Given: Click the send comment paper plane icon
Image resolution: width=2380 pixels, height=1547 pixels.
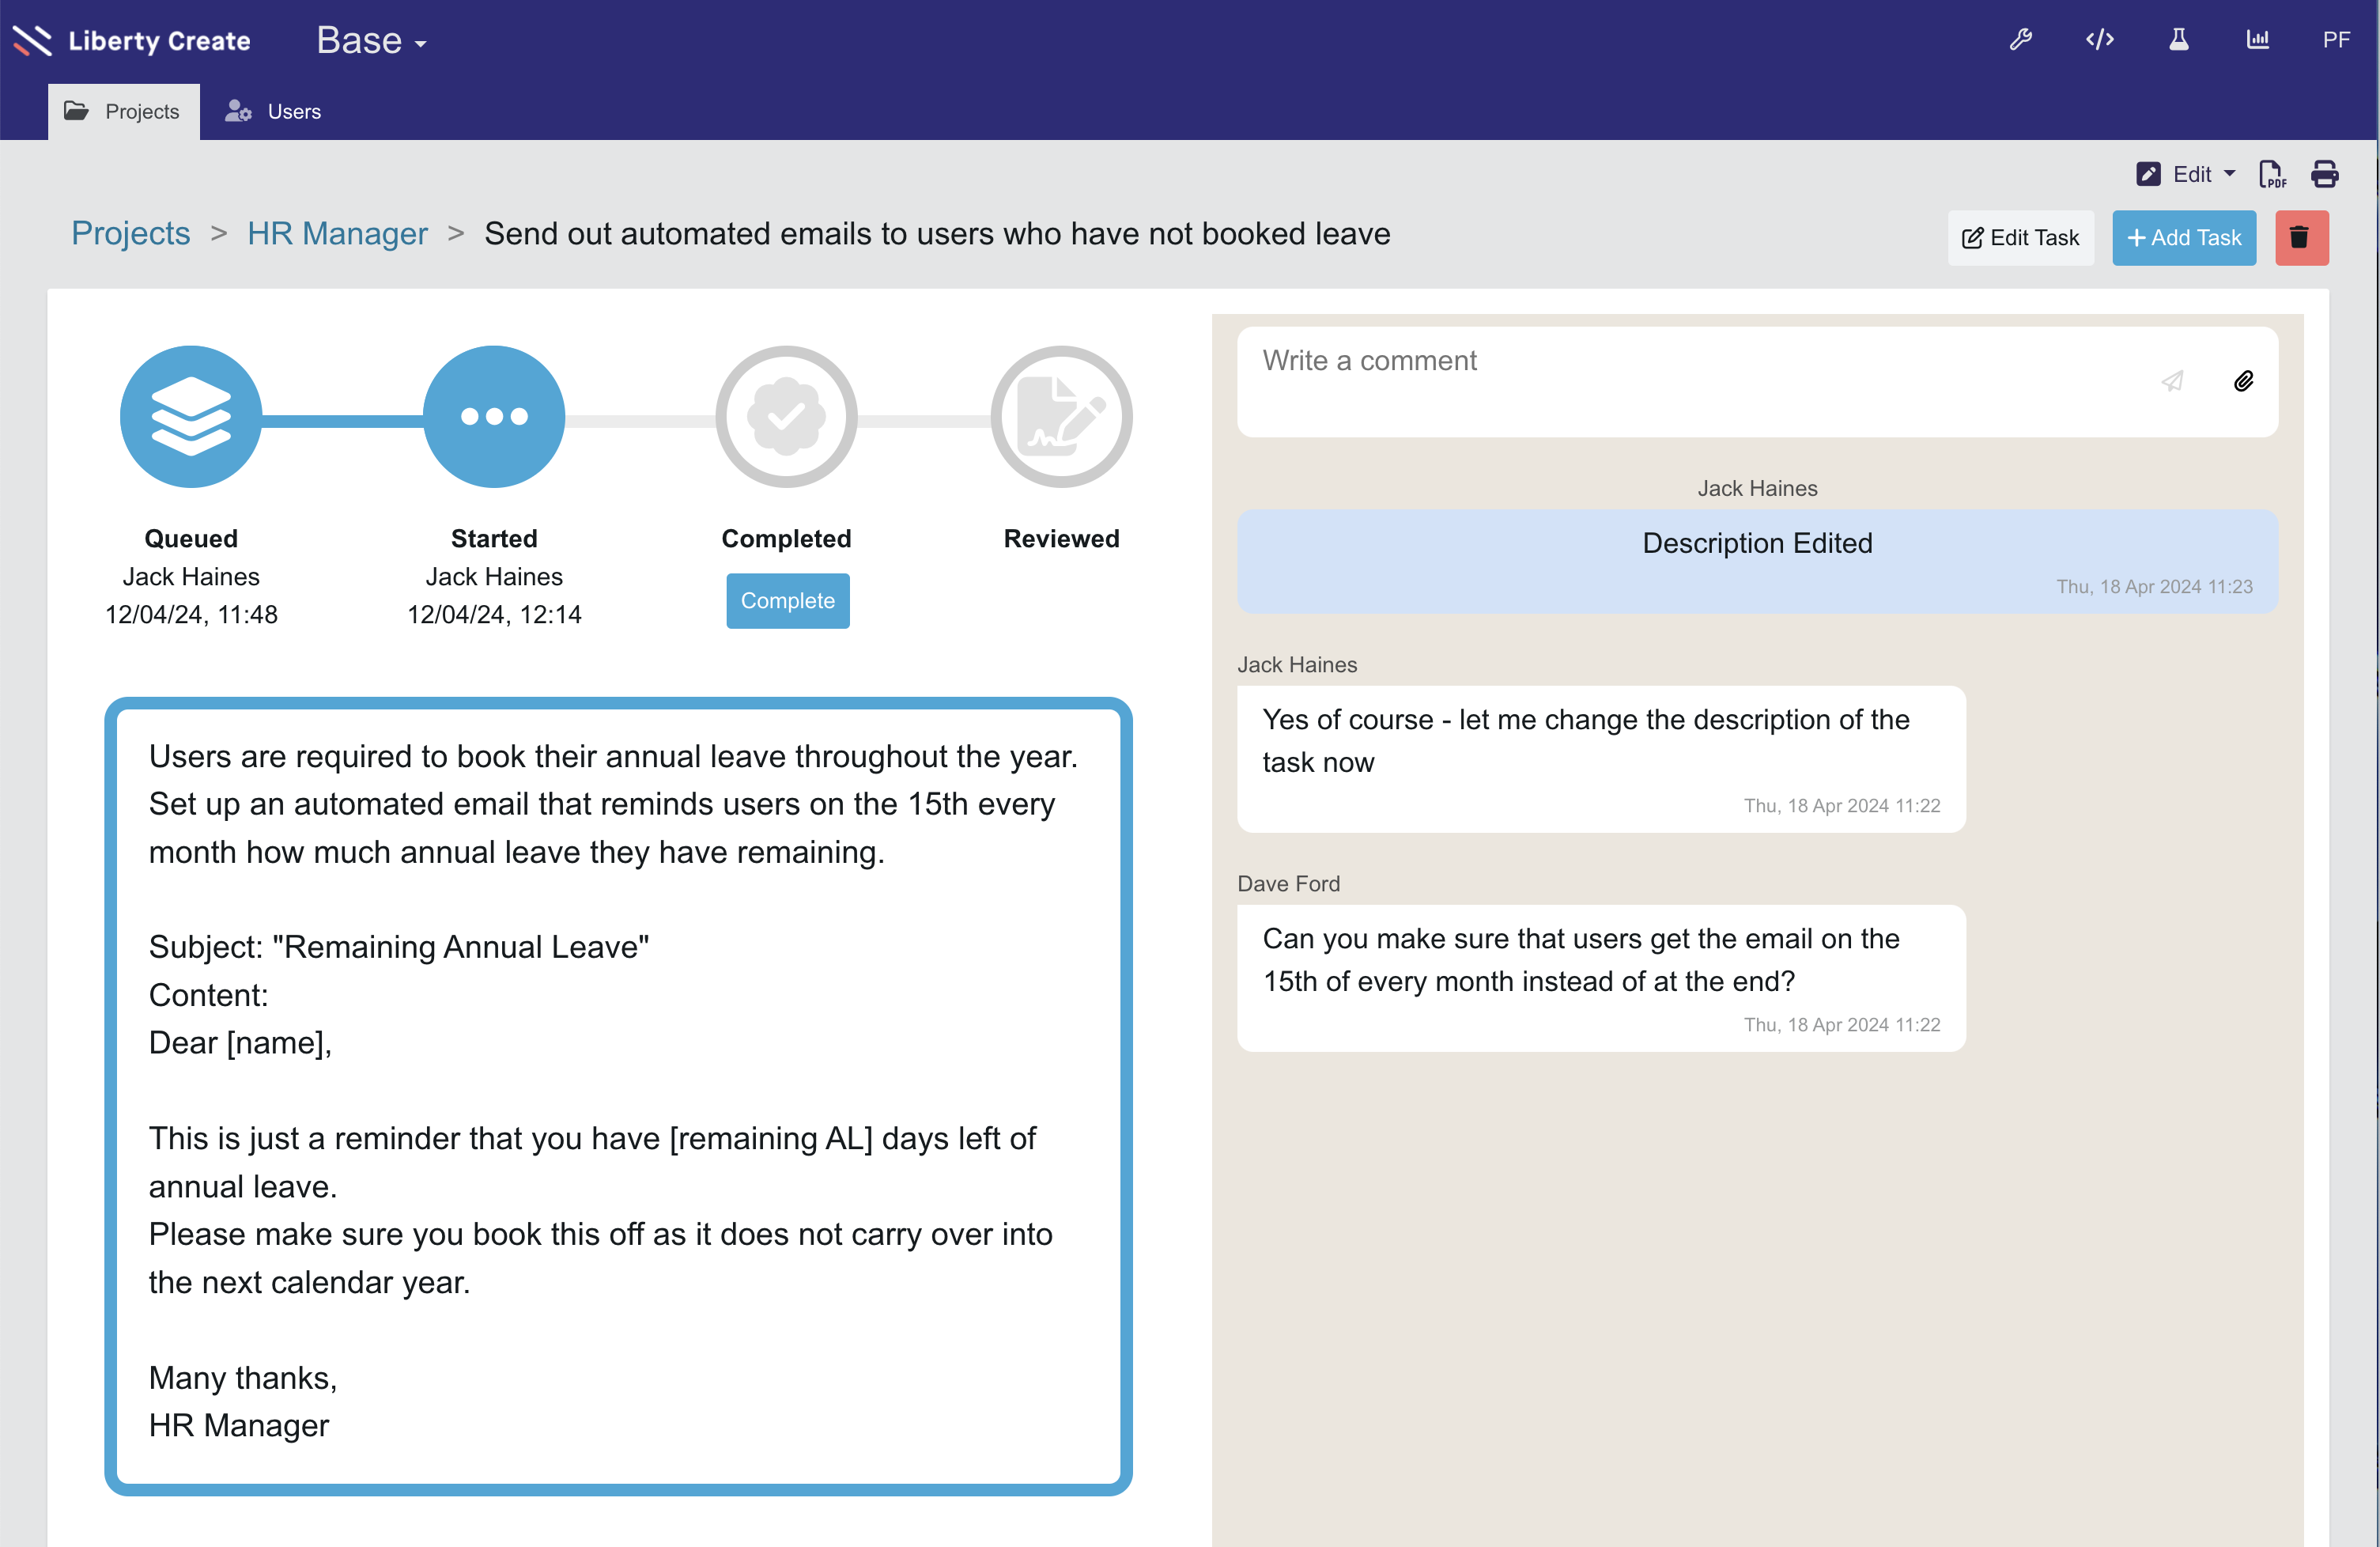Looking at the screenshot, I should [x=2172, y=381].
